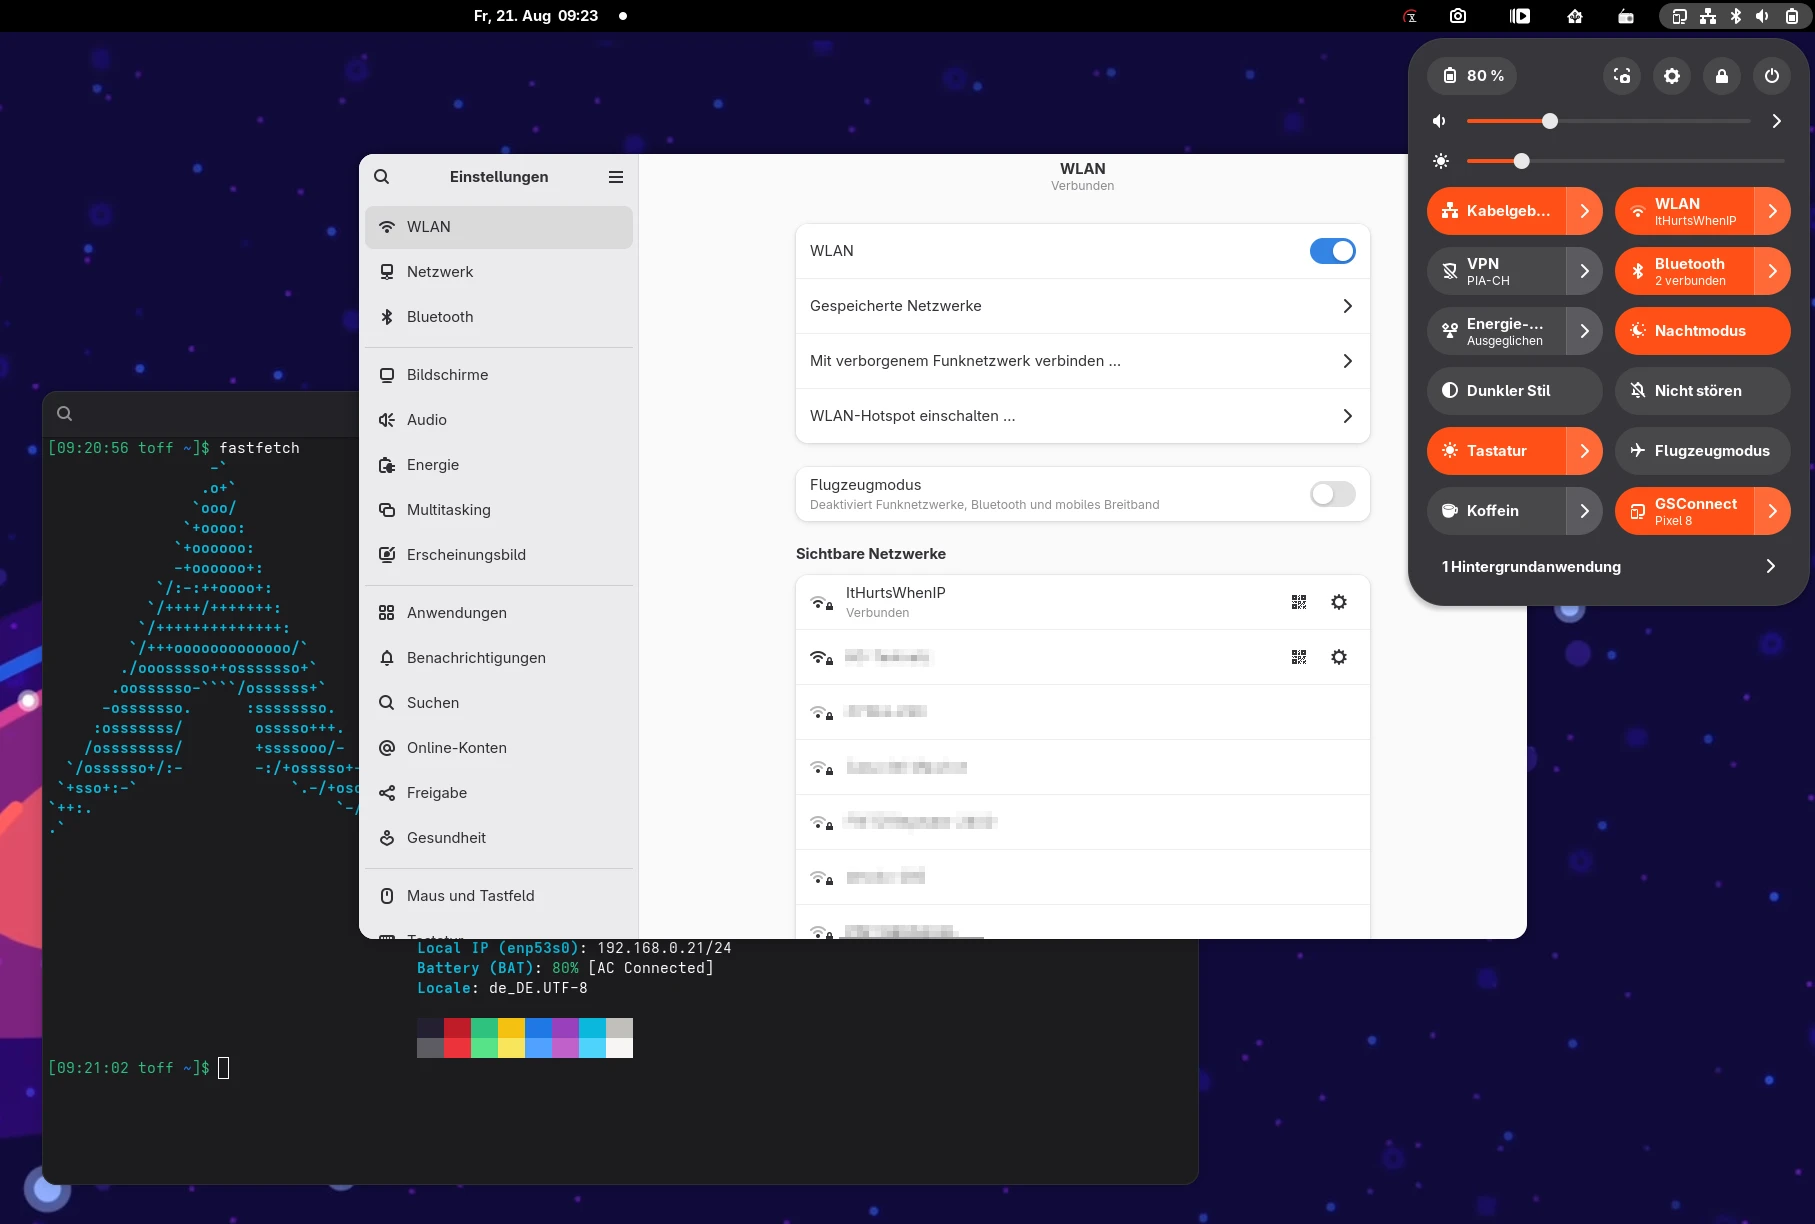Mute audio via the speaker icon
The image size is (1815, 1224).
(x=1440, y=121)
